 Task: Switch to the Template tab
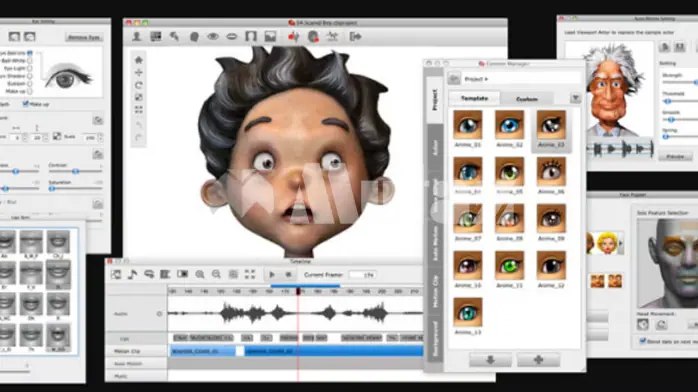[x=475, y=98]
